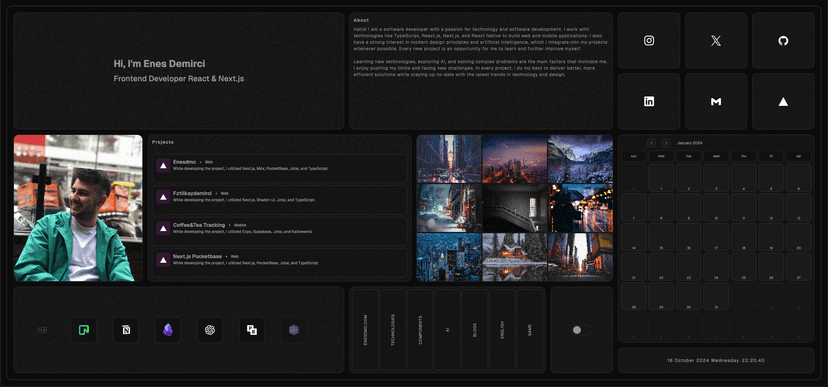Image resolution: width=828 pixels, height=387 pixels.
Task: Open the TECHNOLOGIES vertical tab
Action: pyautogui.click(x=392, y=330)
